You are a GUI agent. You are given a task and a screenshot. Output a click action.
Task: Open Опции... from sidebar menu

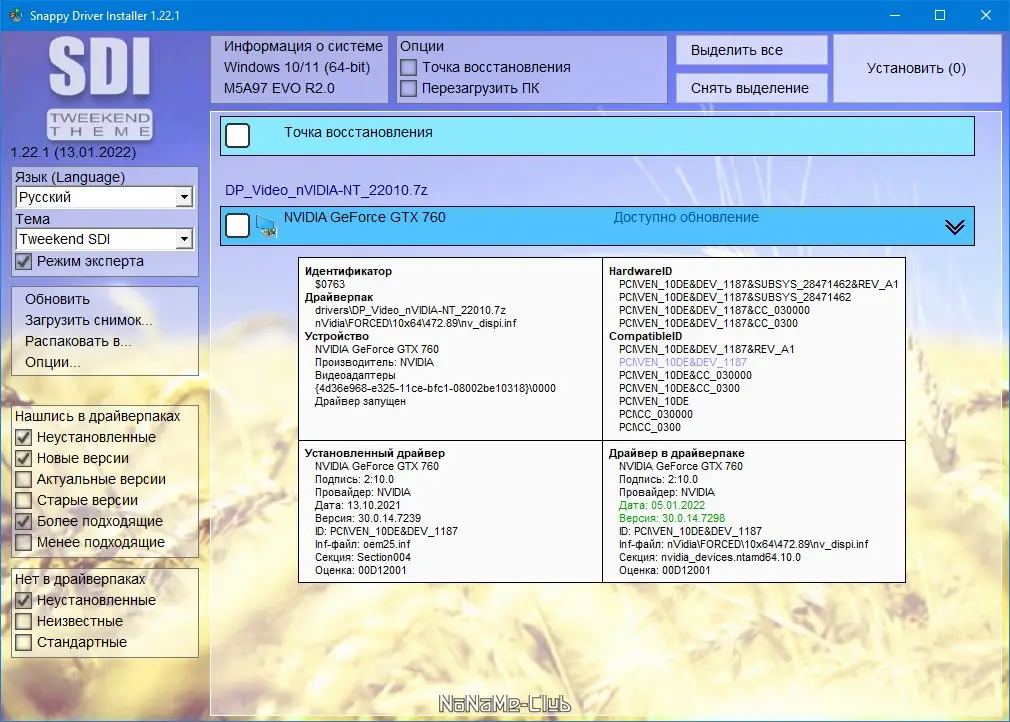tap(53, 362)
